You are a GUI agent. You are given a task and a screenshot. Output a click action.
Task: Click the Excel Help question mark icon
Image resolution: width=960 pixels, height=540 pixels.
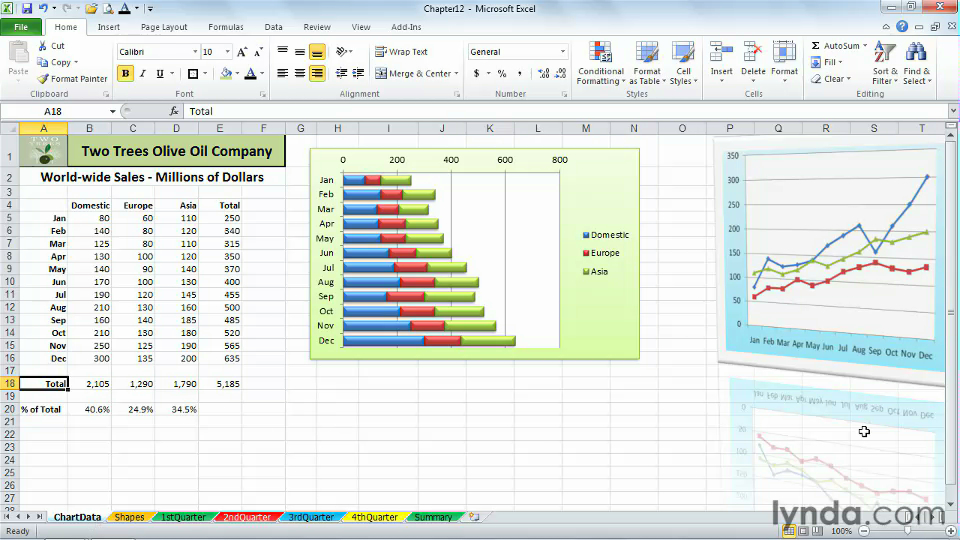902,26
